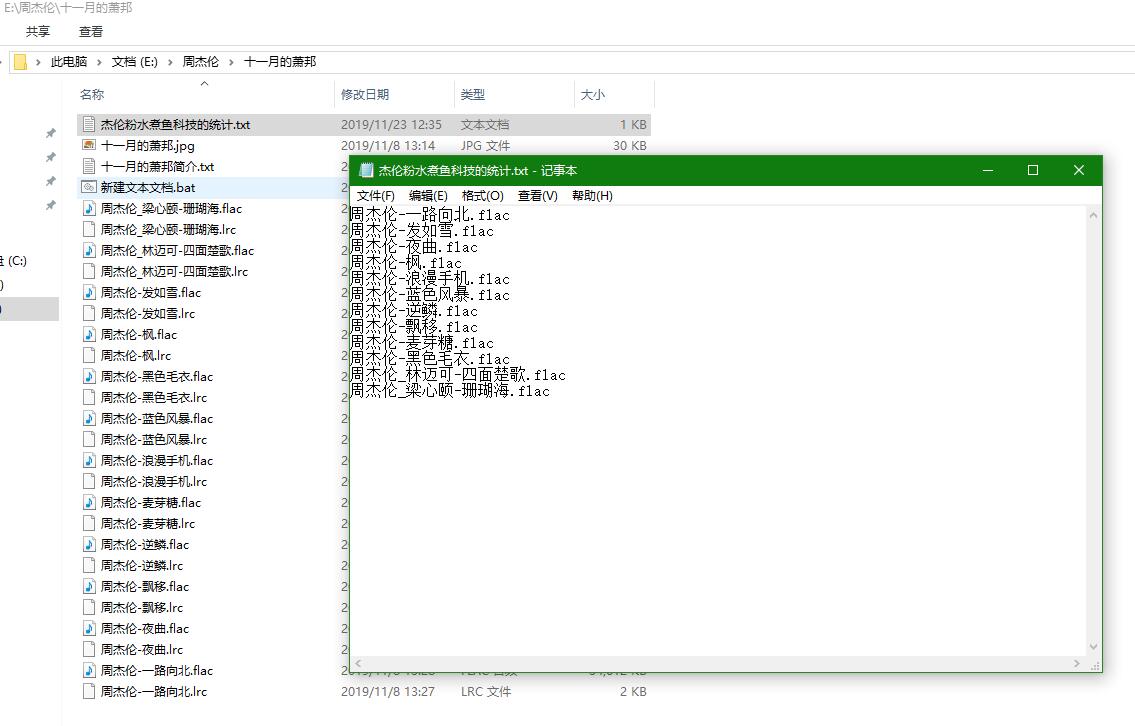The image size is (1135, 726).
Task: Expand the breadcrumb chevron after 此电脑
Action: (x=100, y=61)
